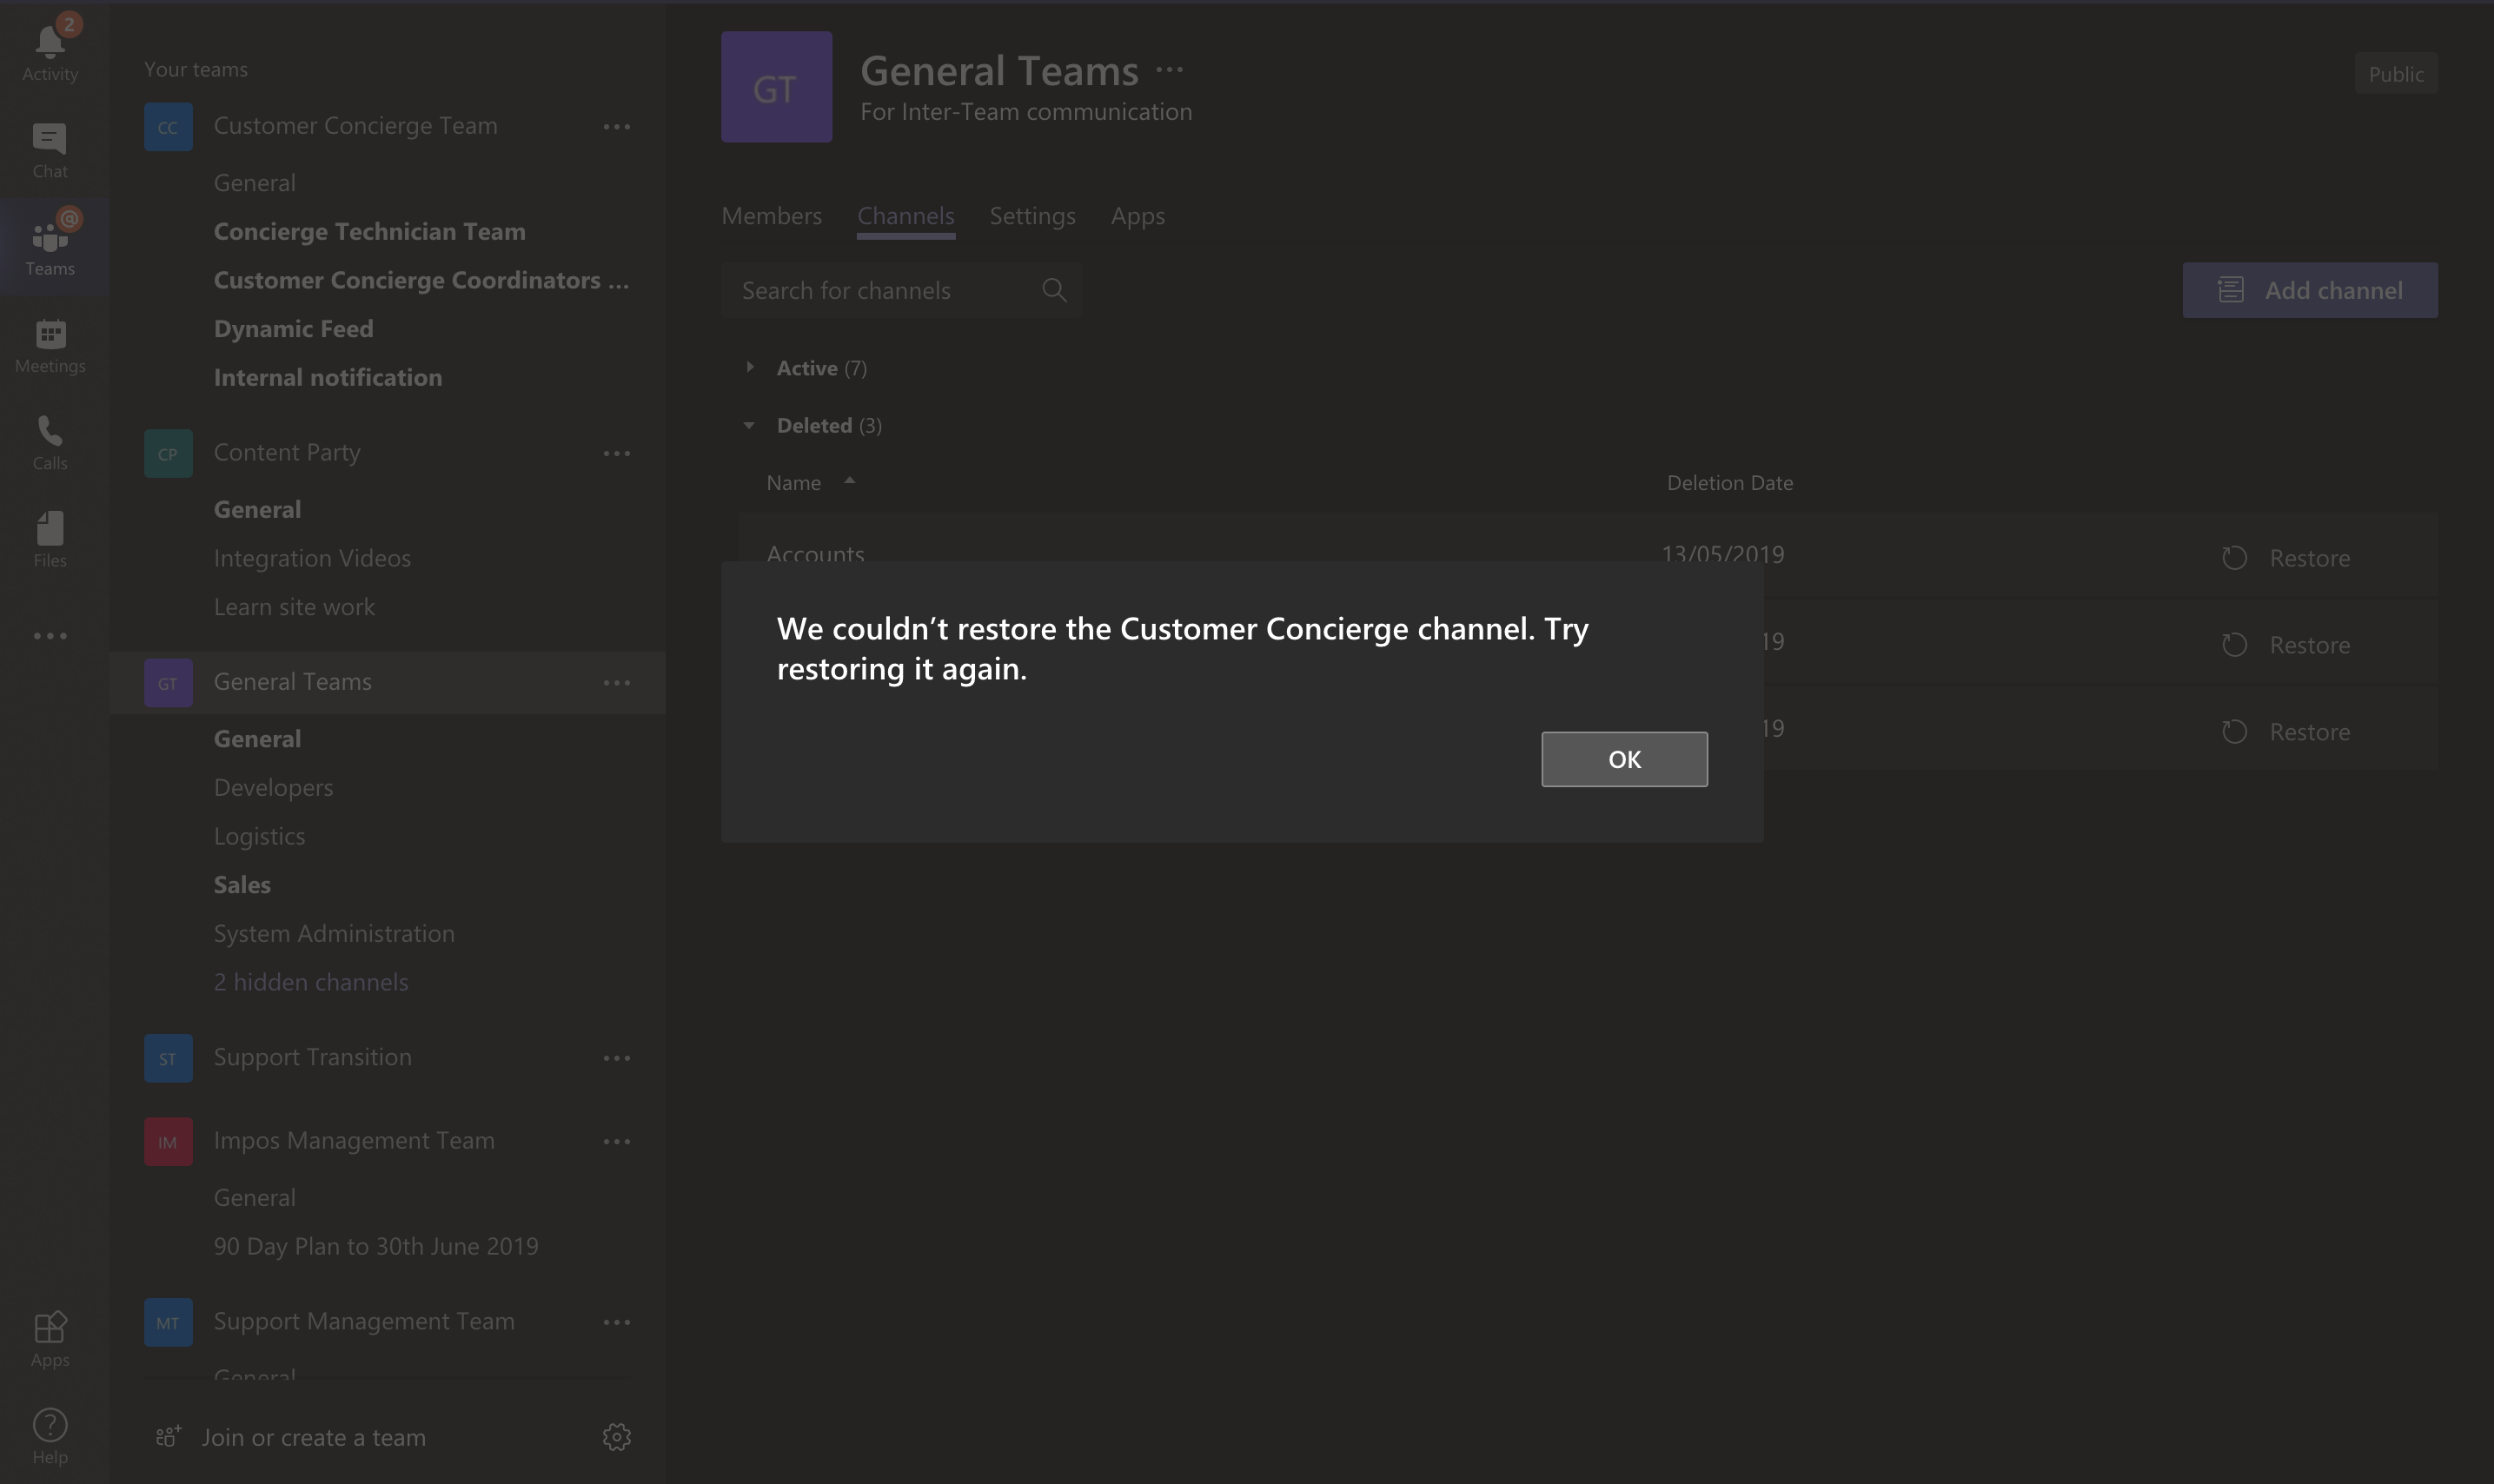This screenshot has width=2494, height=1484.
Task: Open the manage teams gear icon
Action: [616, 1437]
